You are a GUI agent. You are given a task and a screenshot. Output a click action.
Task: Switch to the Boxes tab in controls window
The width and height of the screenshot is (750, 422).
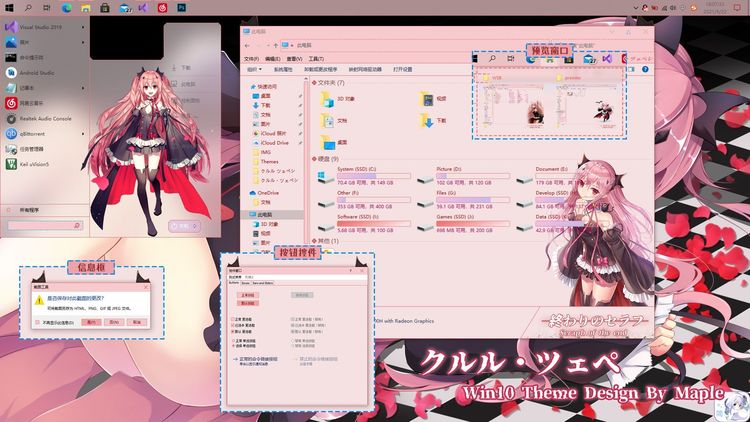pyautogui.click(x=246, y=283)
